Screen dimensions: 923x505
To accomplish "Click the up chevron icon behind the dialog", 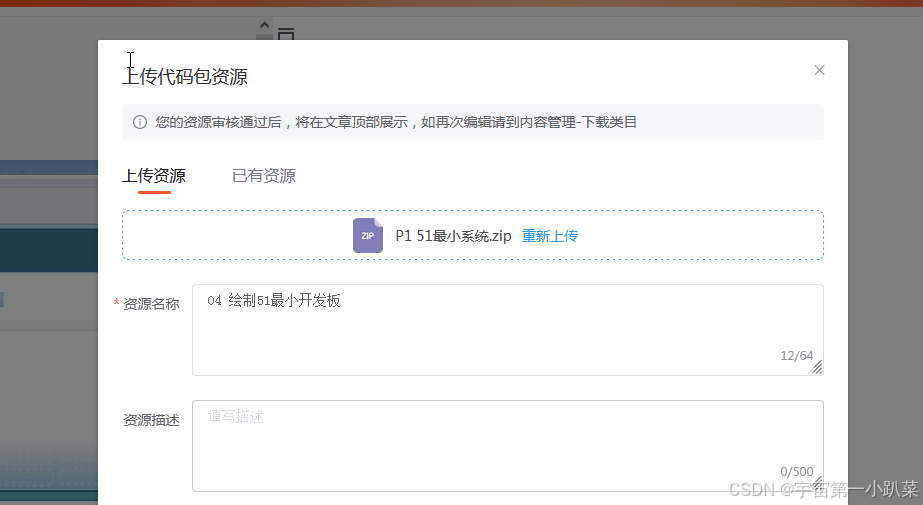I will [x=264, y=25].
